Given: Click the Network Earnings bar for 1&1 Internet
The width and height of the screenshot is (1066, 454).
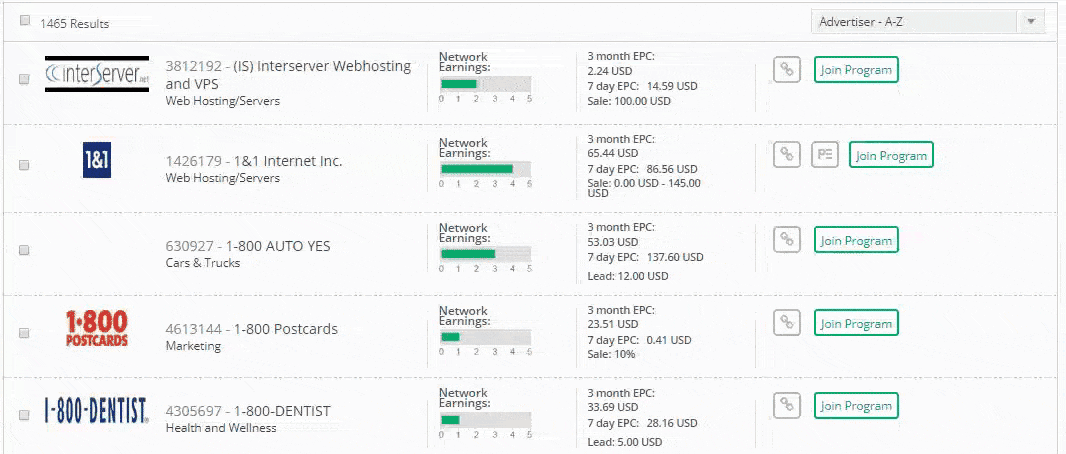Looking at the screenshot, I should 486,169.
